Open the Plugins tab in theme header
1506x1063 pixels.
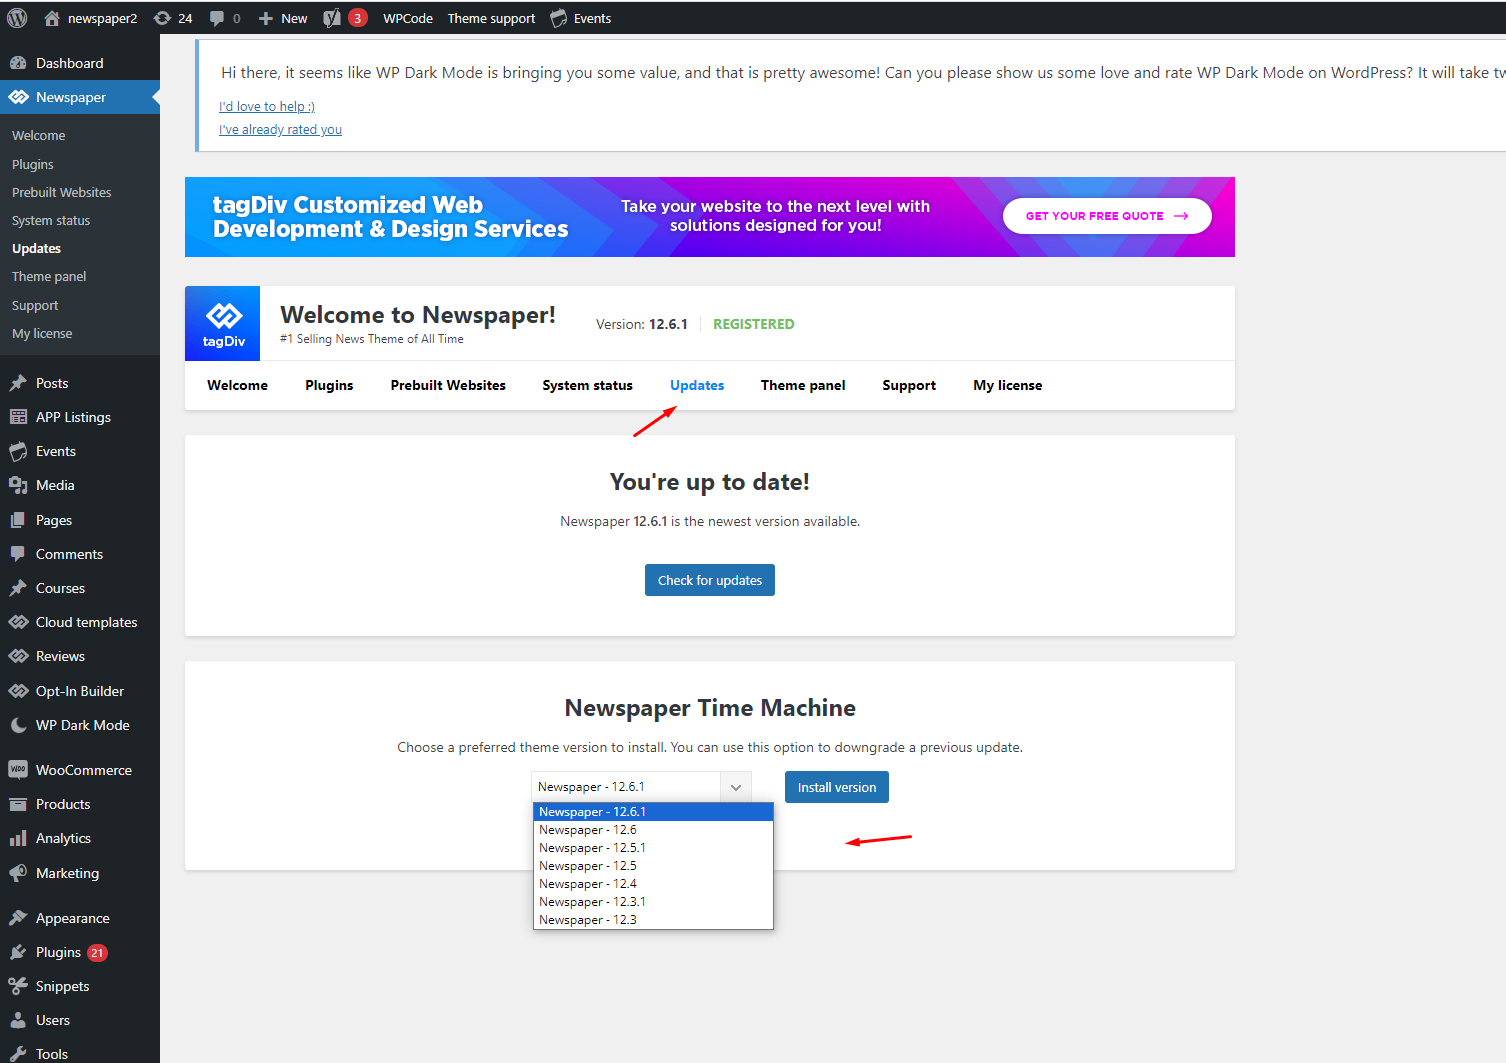329,385
